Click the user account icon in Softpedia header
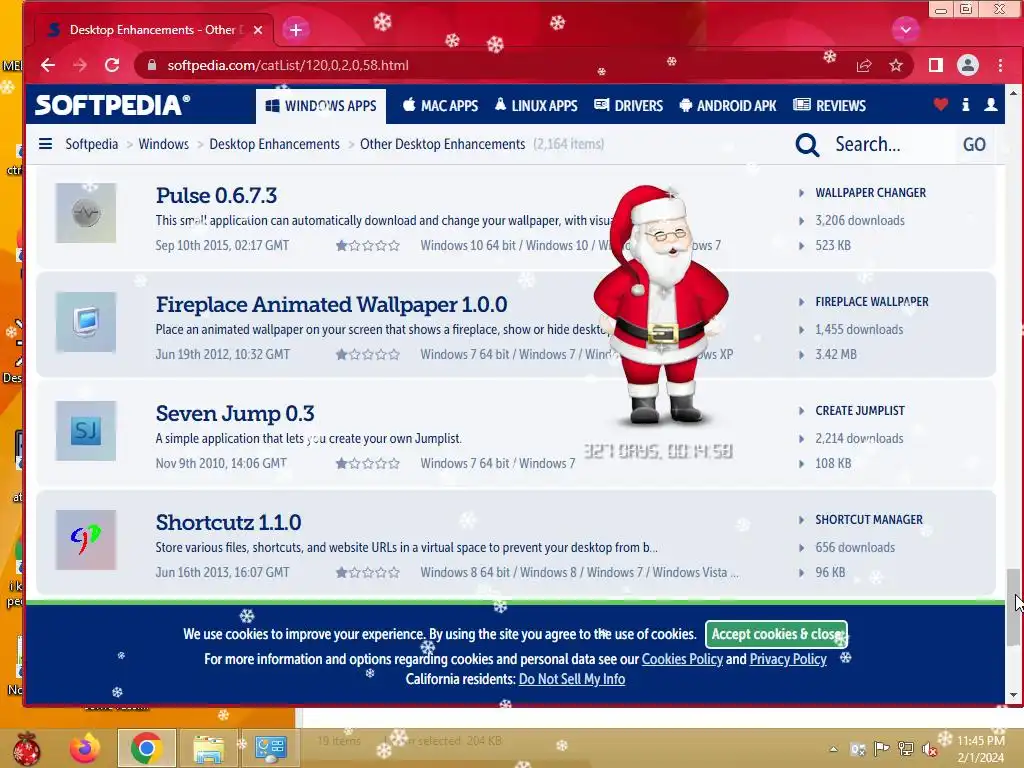Screen dimensions: 1024x768 pyautogui.click(x=991, y=104)
